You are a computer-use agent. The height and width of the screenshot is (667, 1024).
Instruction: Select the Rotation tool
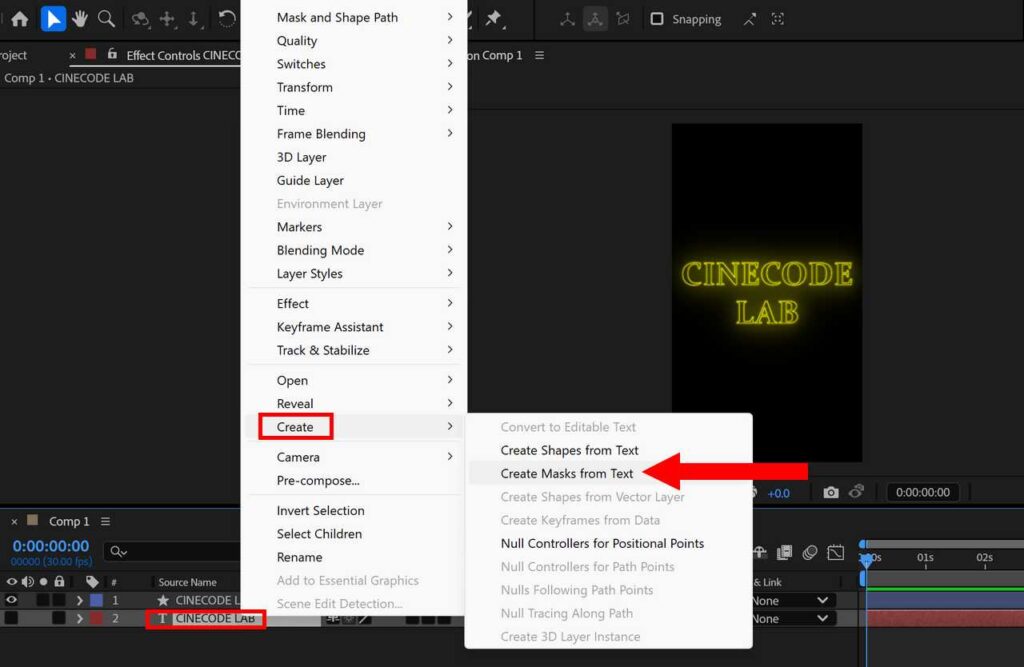click(227, 19)
